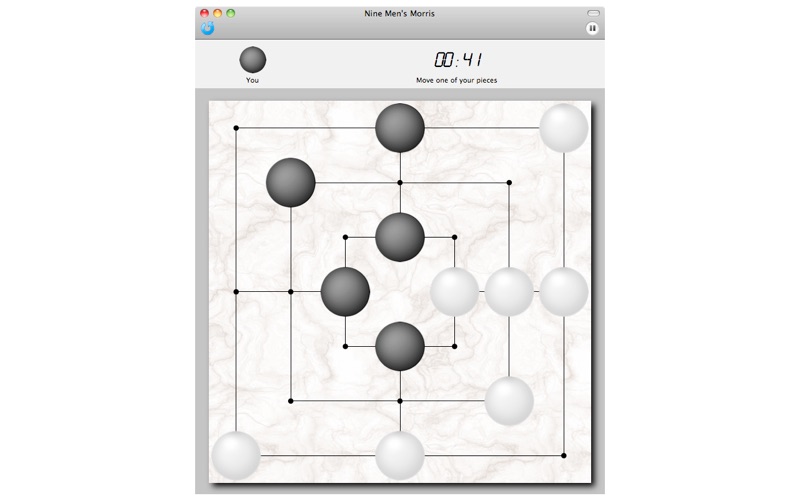The image size is (800, 500).
Task: Select dark piece at inner square bottom middle
Action: point(400,346)
